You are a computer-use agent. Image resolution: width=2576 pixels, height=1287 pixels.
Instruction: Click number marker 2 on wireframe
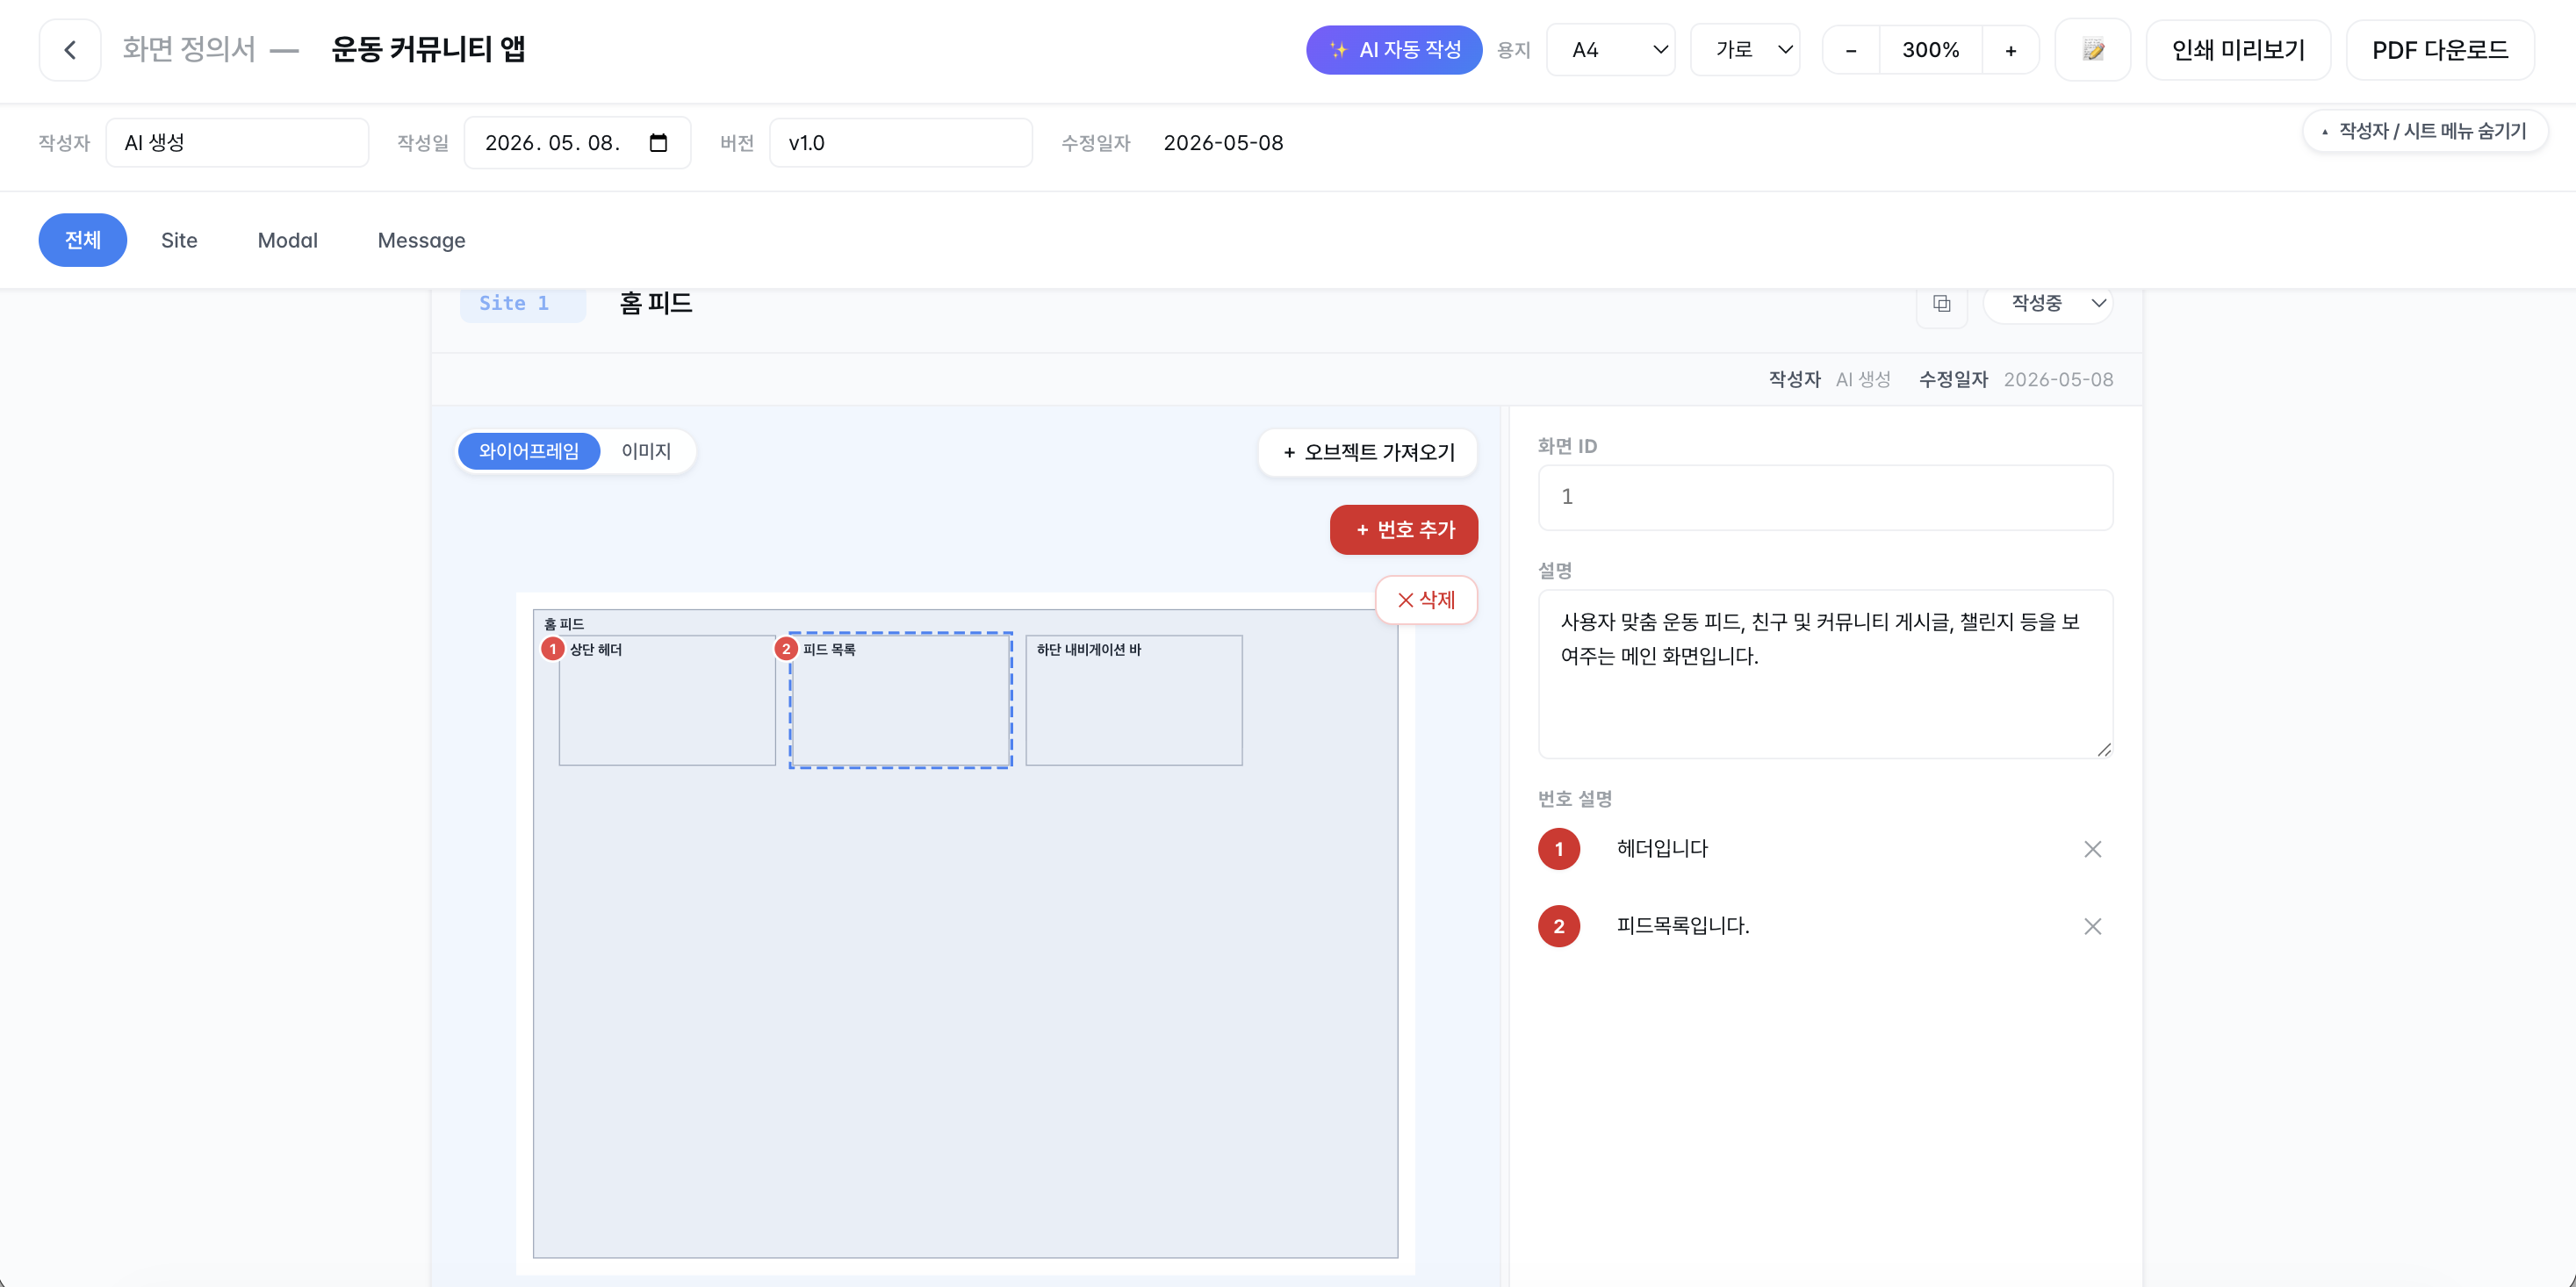pyautogui.click(x=787, y=649)
